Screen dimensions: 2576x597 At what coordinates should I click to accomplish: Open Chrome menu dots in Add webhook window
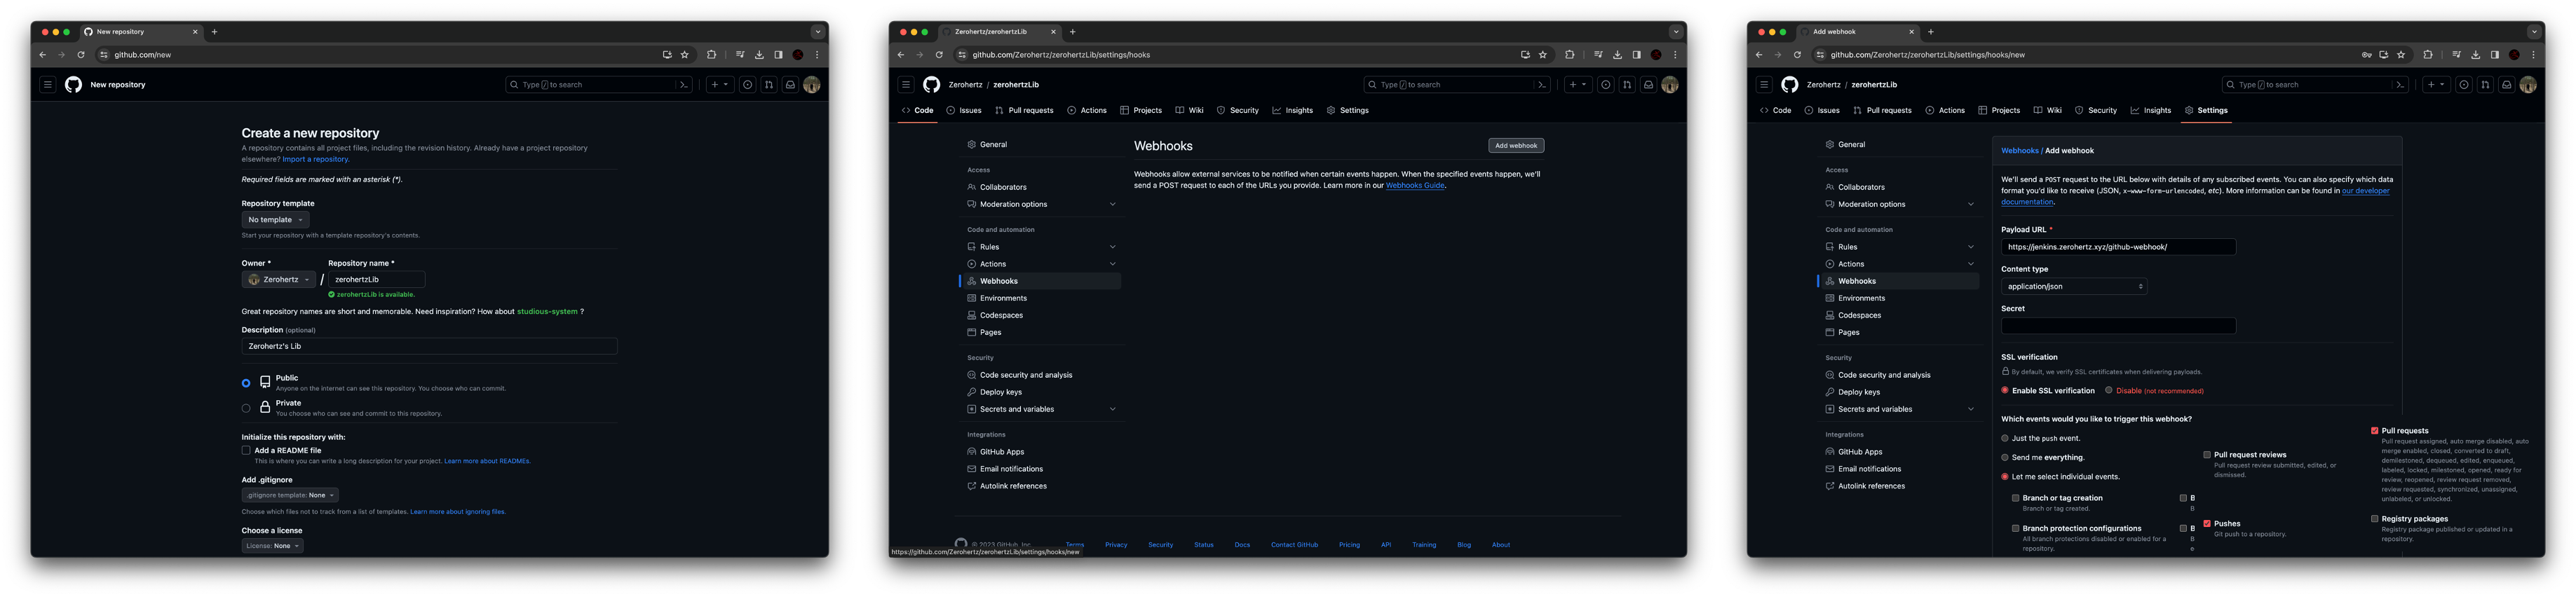tap(2533, 55)
